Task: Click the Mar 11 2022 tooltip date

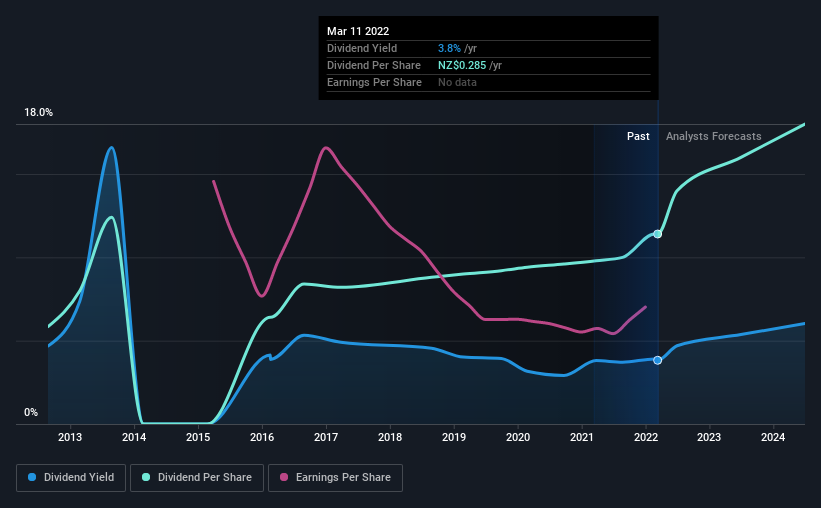Action: 358,31
